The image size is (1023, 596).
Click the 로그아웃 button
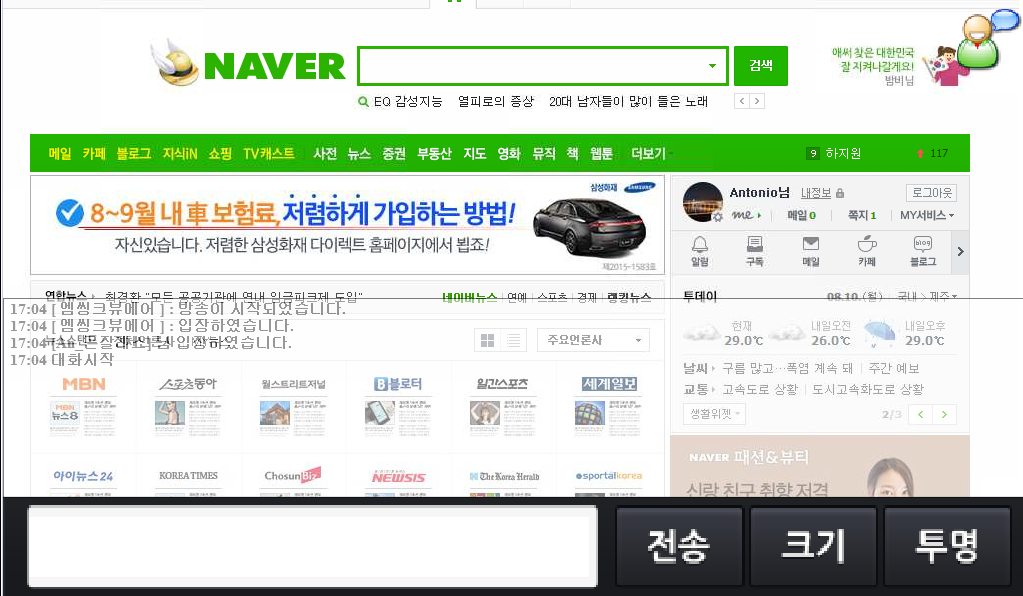click(932, 193)
